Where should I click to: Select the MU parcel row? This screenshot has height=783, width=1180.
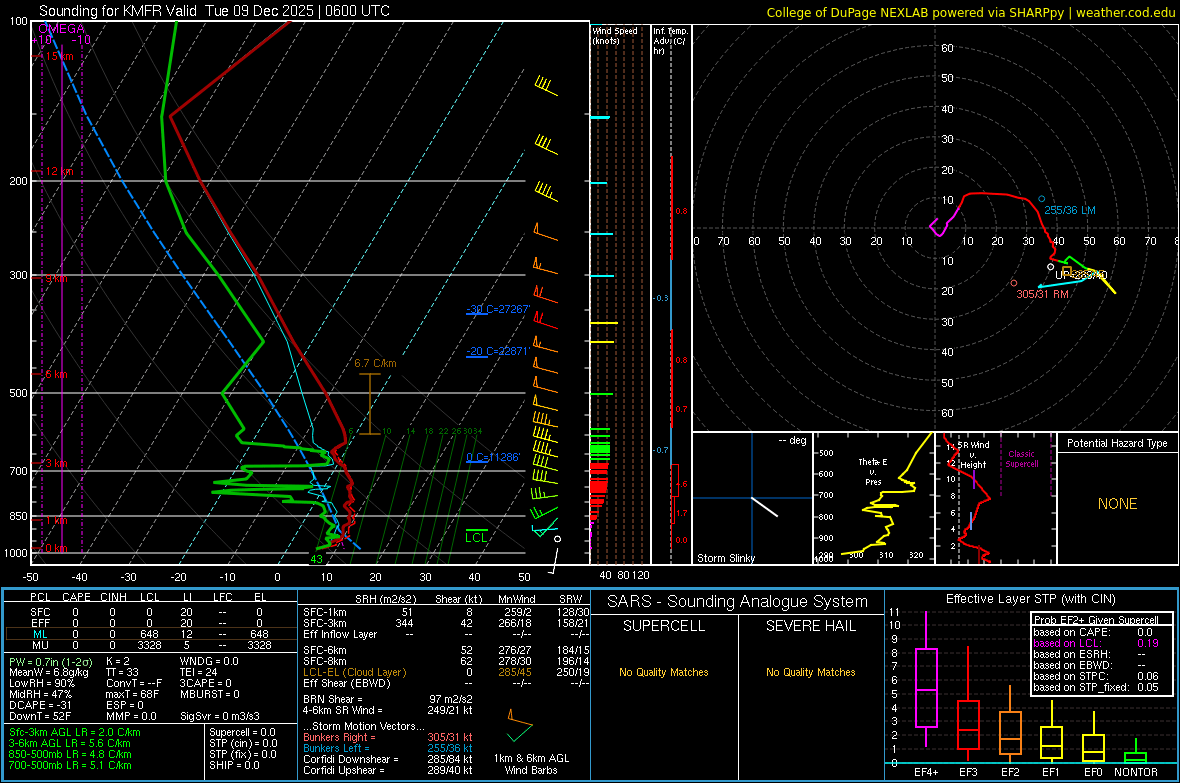(150, 644)
